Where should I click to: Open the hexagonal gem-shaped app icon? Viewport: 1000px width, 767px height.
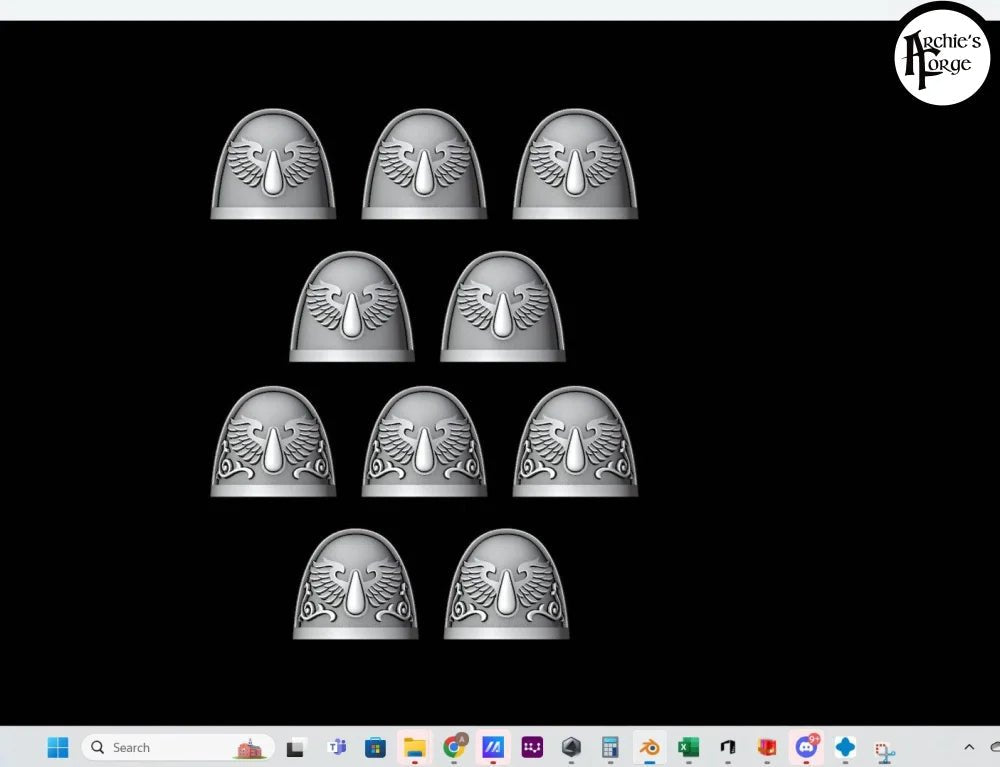[x=571, y=747]
